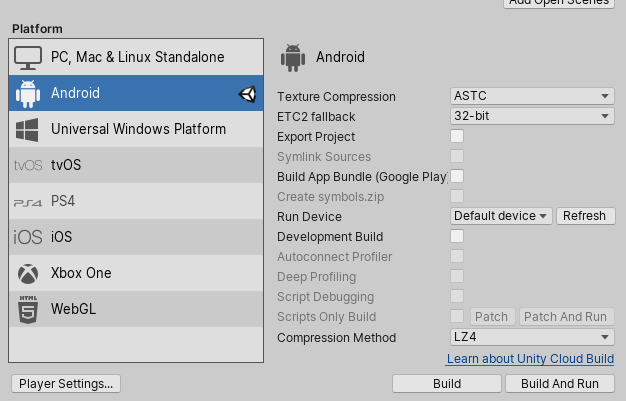Enable the Export Project checkbox
Screen dimensions: 626x401
coord(457,136)
